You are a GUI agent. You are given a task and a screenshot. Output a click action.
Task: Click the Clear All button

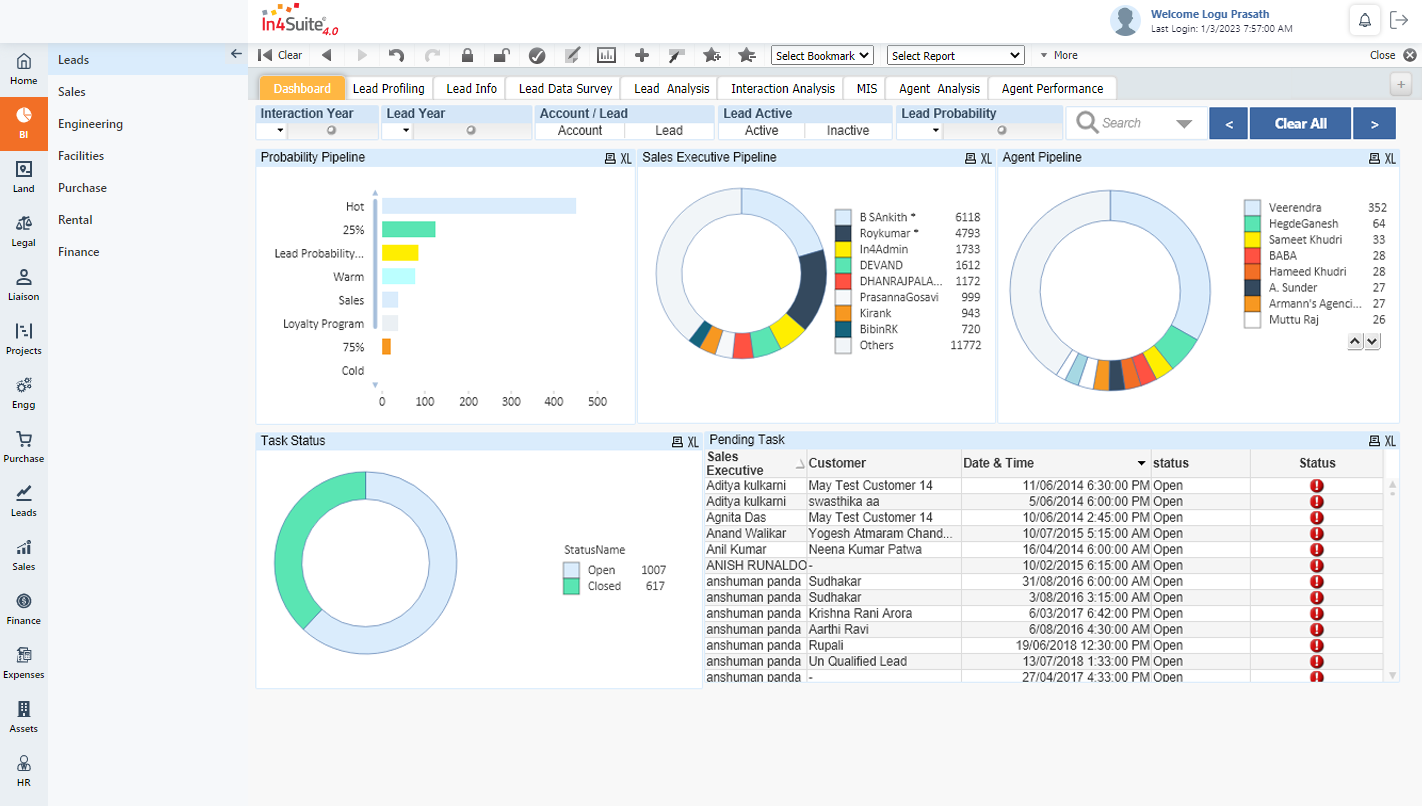[1299, 122]
